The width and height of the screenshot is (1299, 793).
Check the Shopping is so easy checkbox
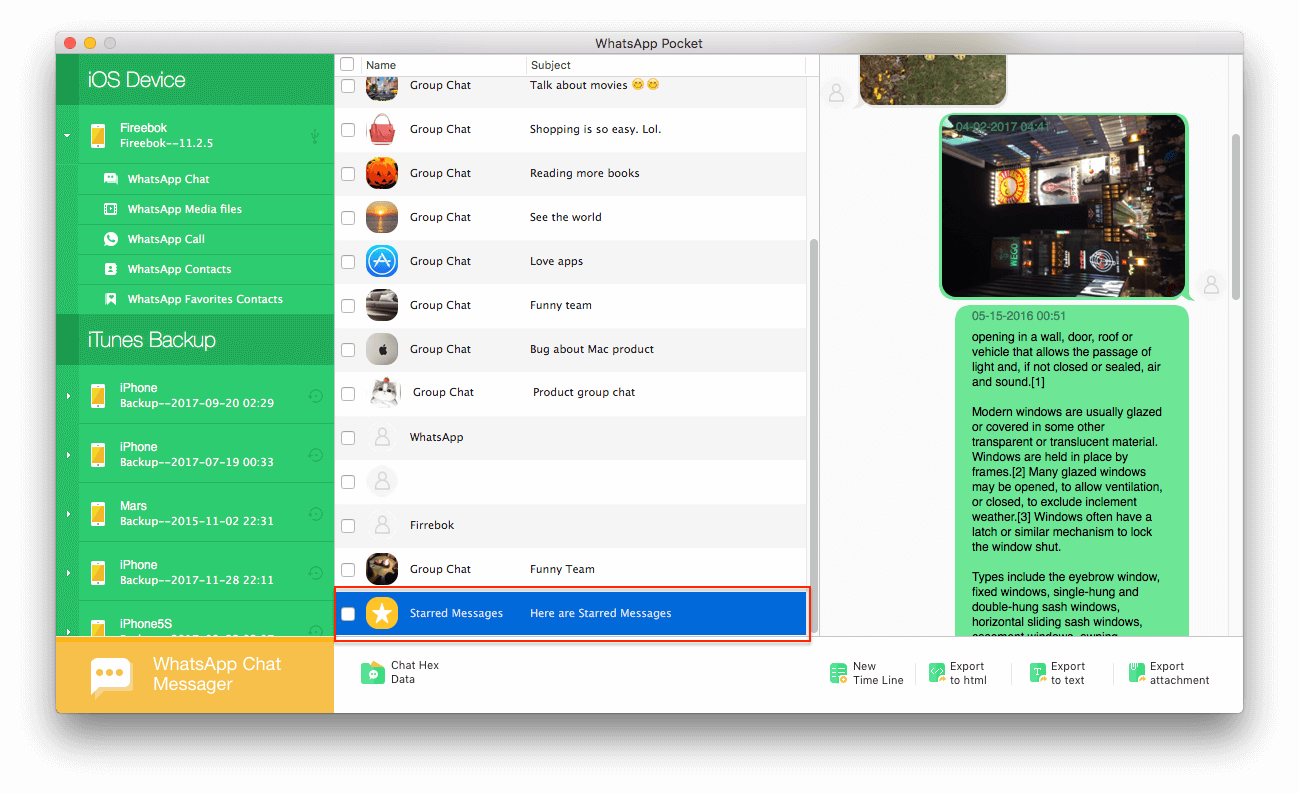pos(348,130)
